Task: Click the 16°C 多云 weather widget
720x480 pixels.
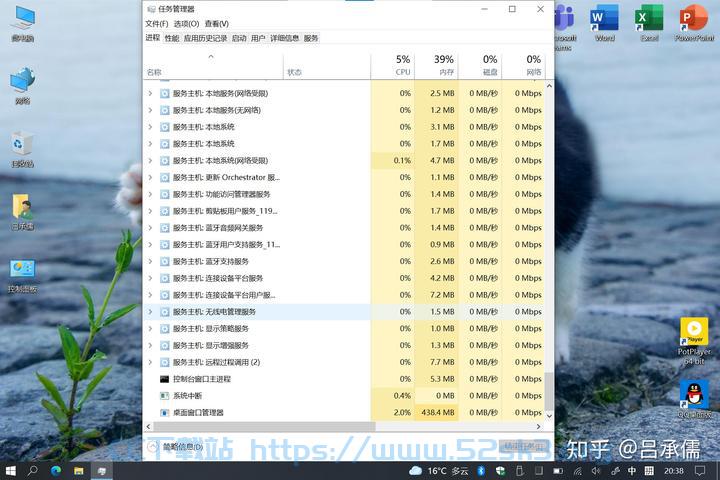Action: 439,471
